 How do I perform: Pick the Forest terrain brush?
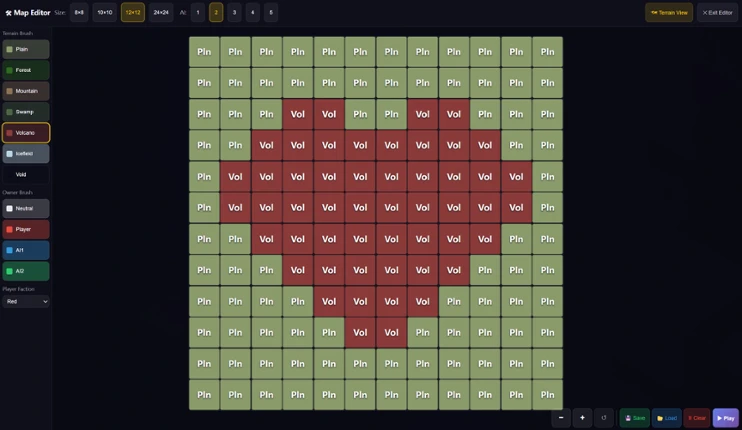tap(26, 70)
